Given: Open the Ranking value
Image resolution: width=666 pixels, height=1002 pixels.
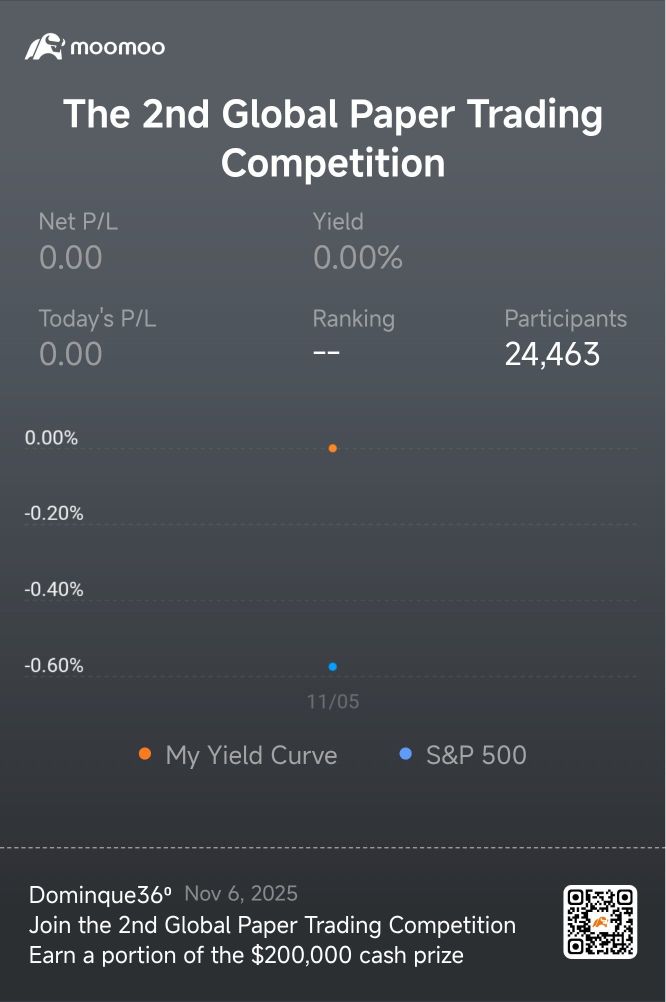Looking at the screenshot, I should [326, 354].
